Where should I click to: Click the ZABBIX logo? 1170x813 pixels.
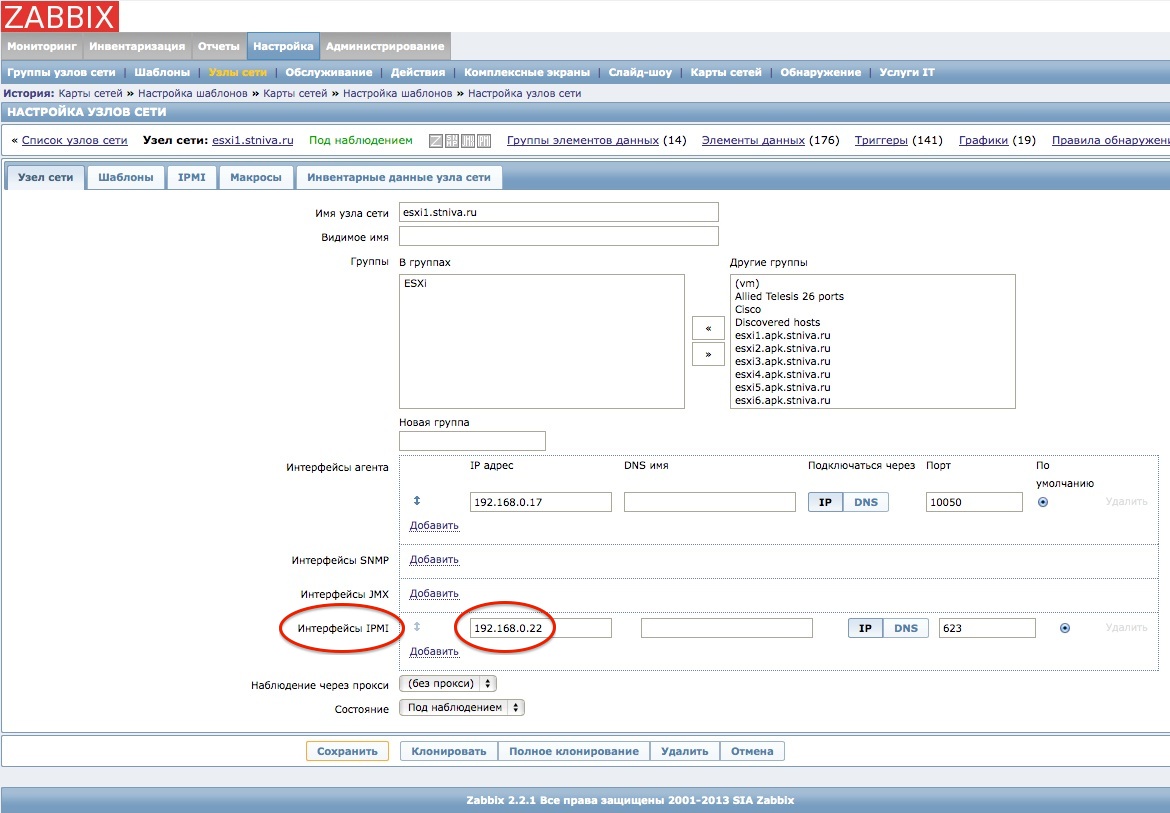tap(60, 16)
